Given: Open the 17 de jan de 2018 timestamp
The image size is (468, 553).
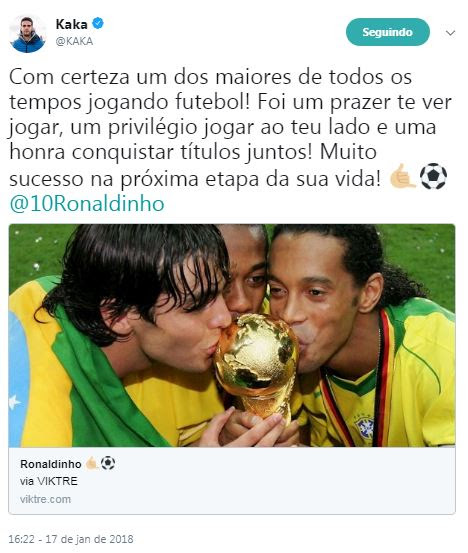Looking at the screenshot, I should coord(90,539).
